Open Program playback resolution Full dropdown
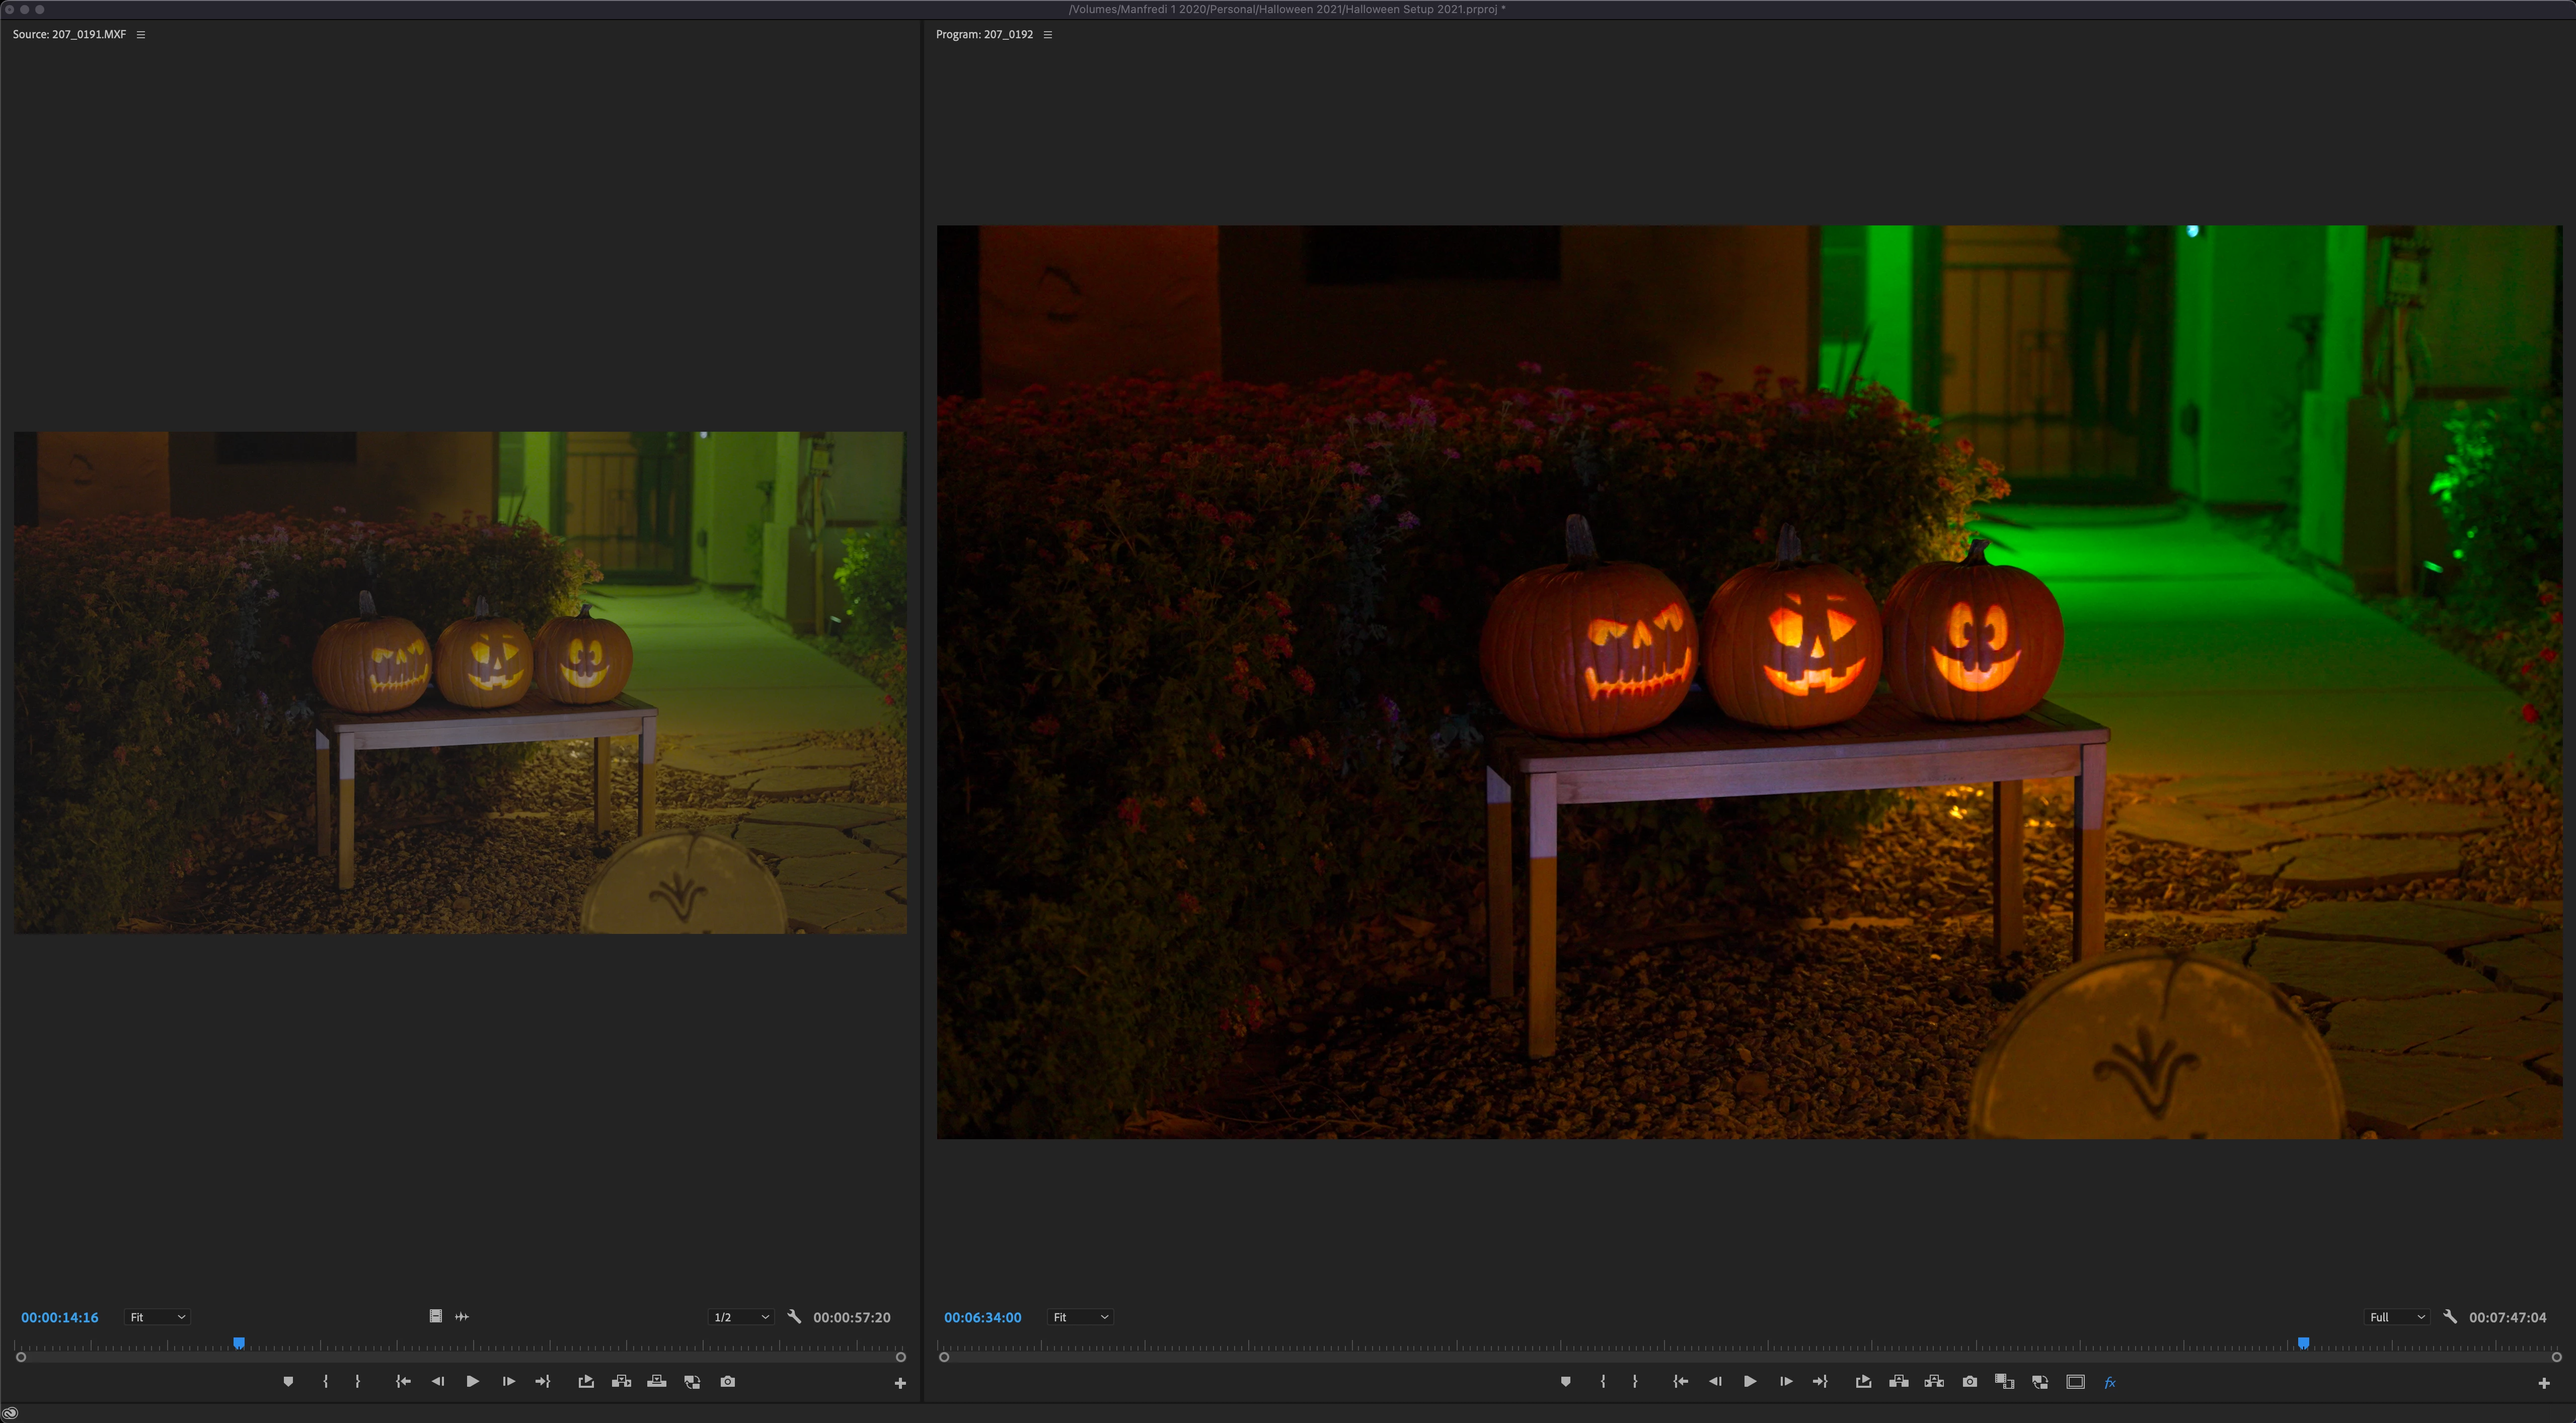 [2396, 1317]
